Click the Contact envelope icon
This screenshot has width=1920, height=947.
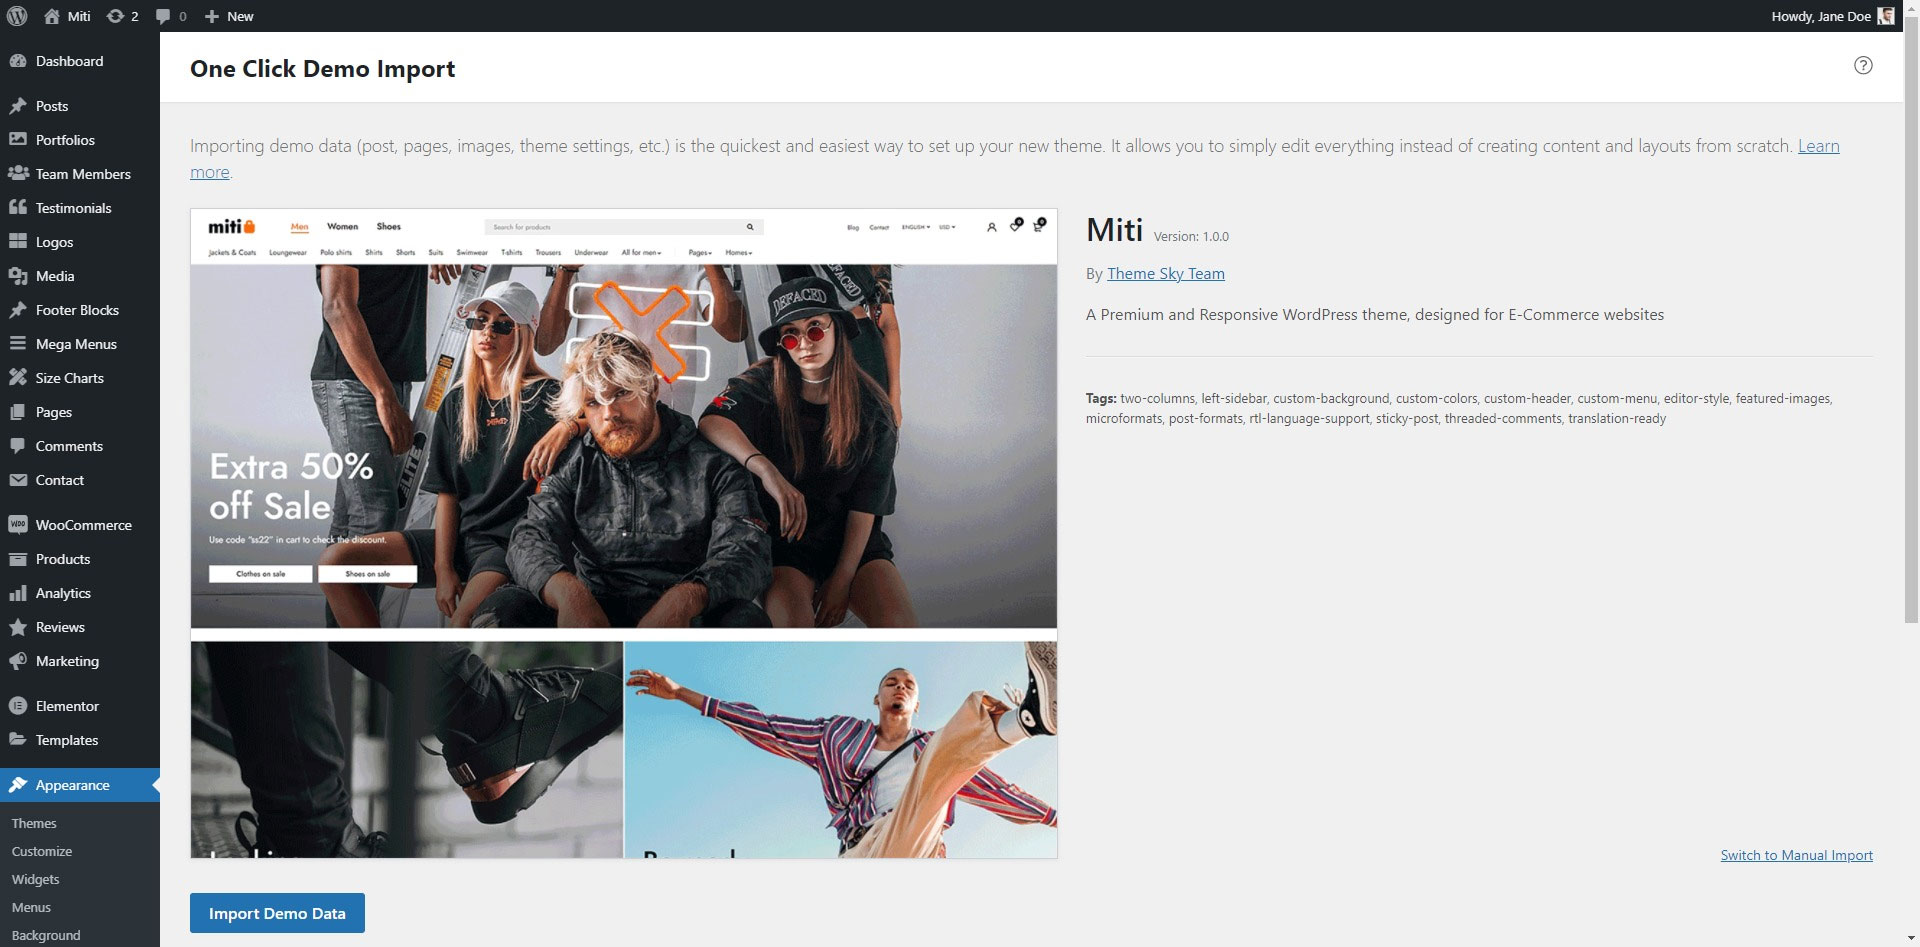click(17, 480)
